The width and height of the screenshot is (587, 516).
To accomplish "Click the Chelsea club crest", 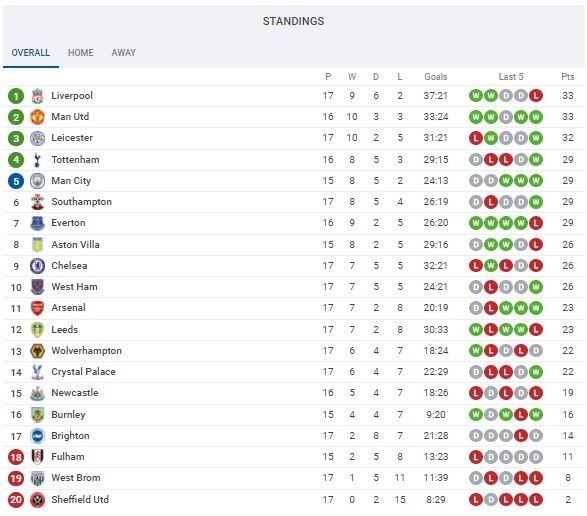I will tap(37, 266).
